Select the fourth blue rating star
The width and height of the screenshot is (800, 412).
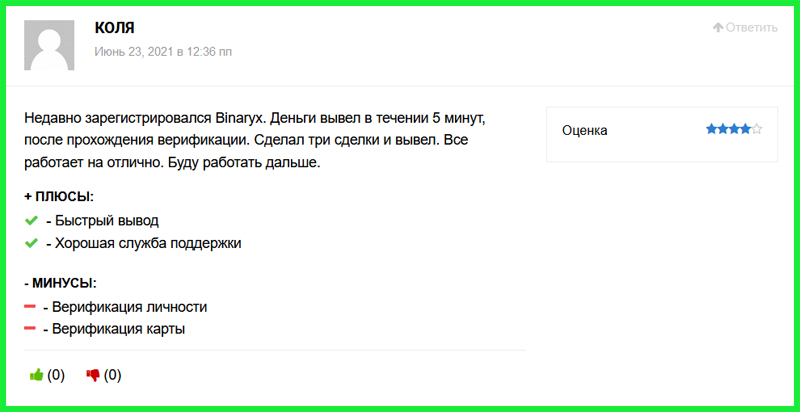[x=745, y=129]
